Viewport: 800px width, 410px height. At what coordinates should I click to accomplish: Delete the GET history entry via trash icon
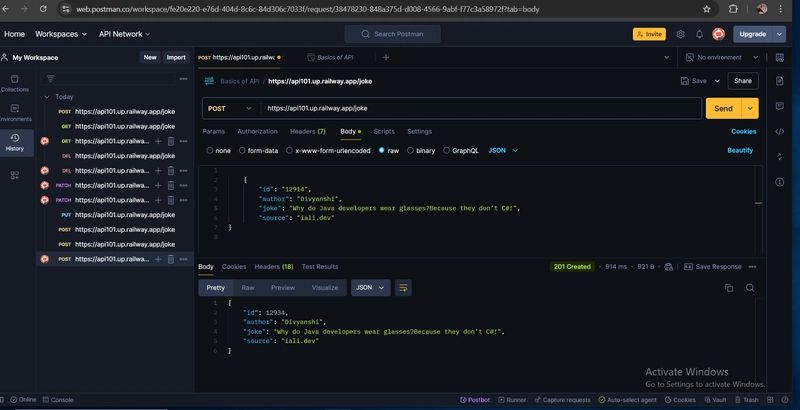tap(171, 141)
